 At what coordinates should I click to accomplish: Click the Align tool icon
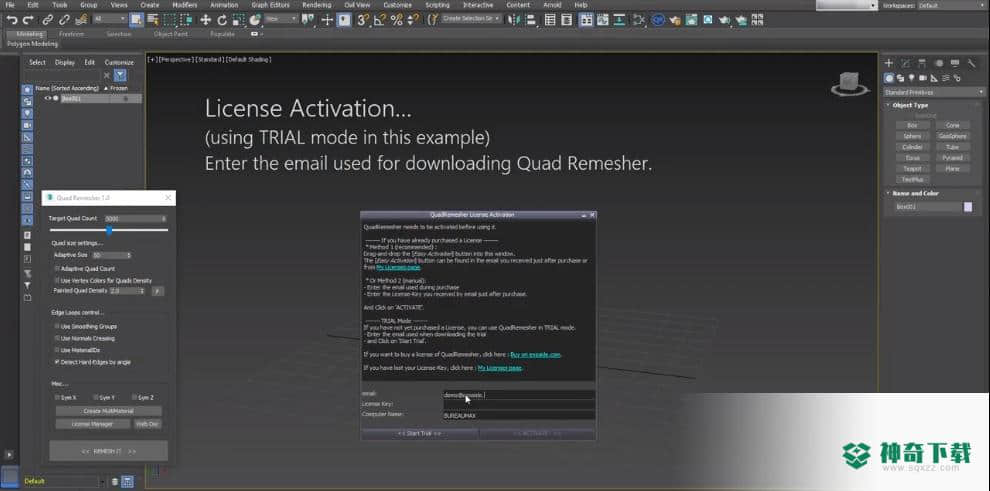529,20
